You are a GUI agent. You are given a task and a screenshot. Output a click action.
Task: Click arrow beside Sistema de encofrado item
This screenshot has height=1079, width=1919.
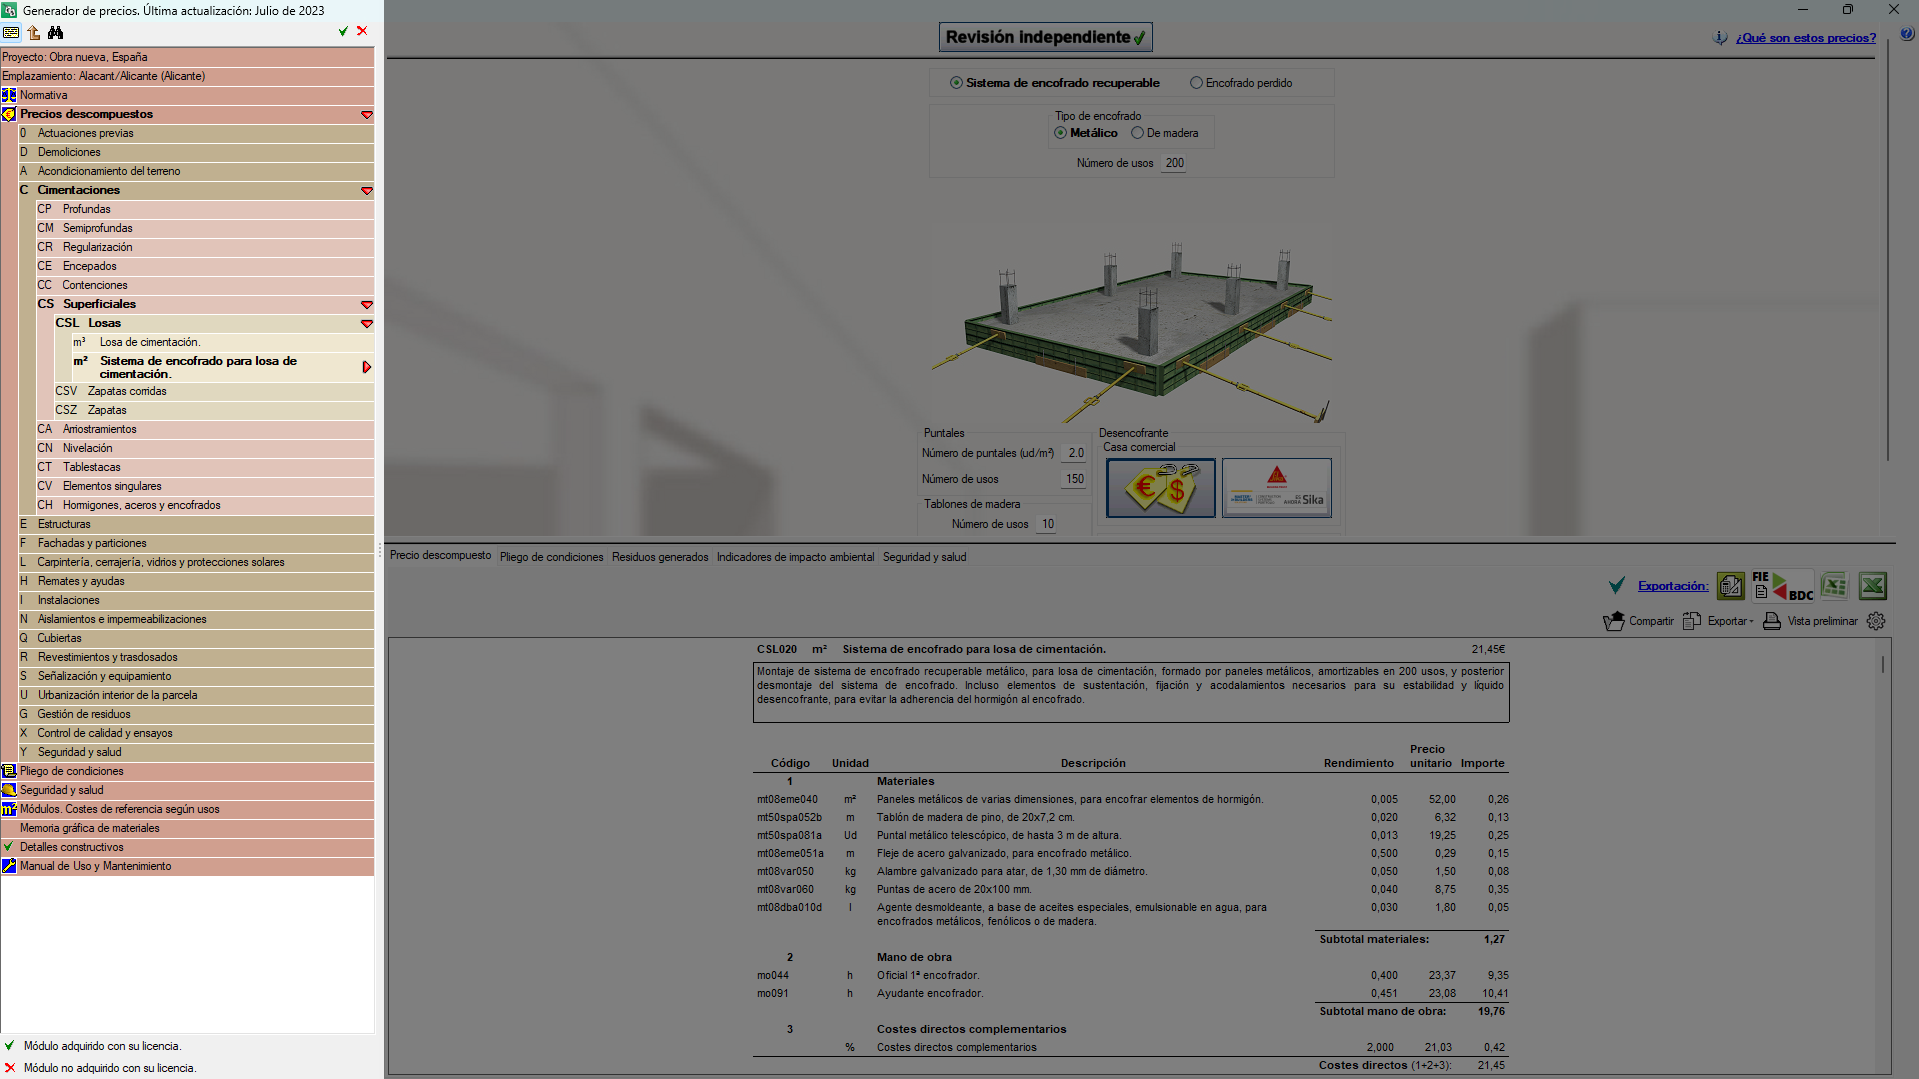click(x=367, y=367)
